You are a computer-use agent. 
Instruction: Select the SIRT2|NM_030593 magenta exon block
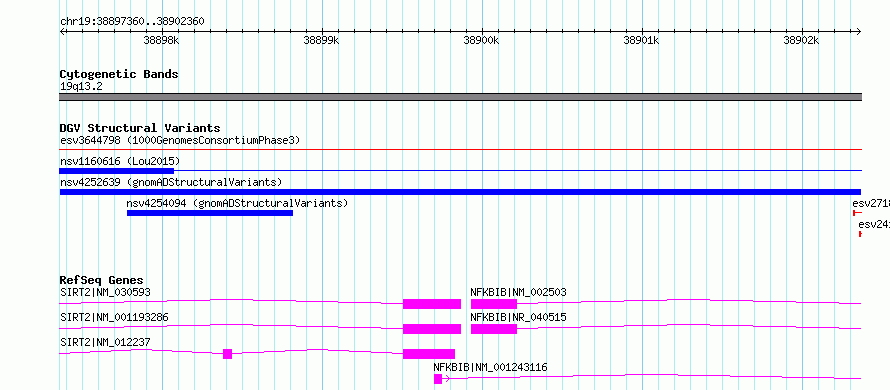pyautogui.click(x=431, y=304)
